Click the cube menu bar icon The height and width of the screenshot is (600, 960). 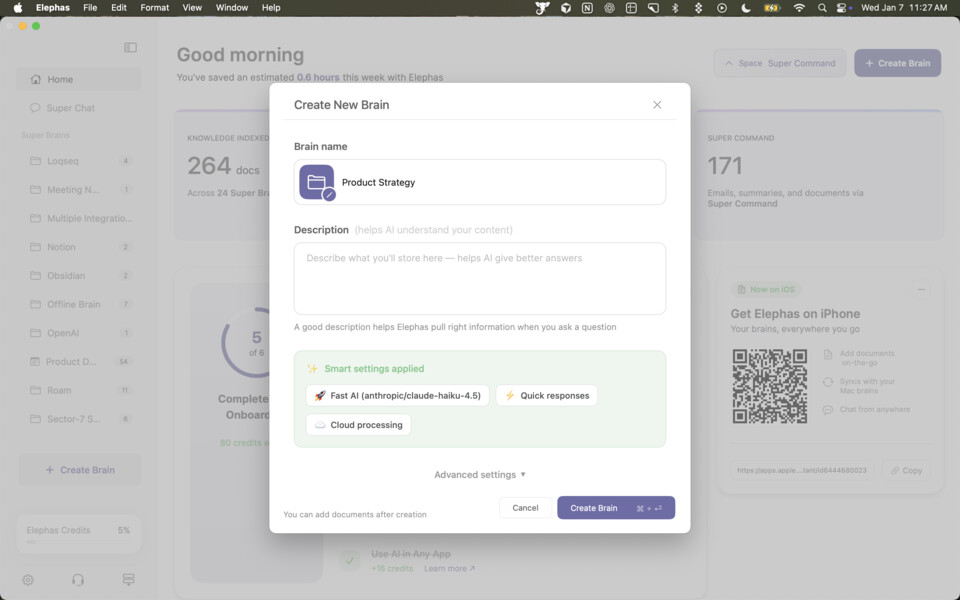(566, 8)
